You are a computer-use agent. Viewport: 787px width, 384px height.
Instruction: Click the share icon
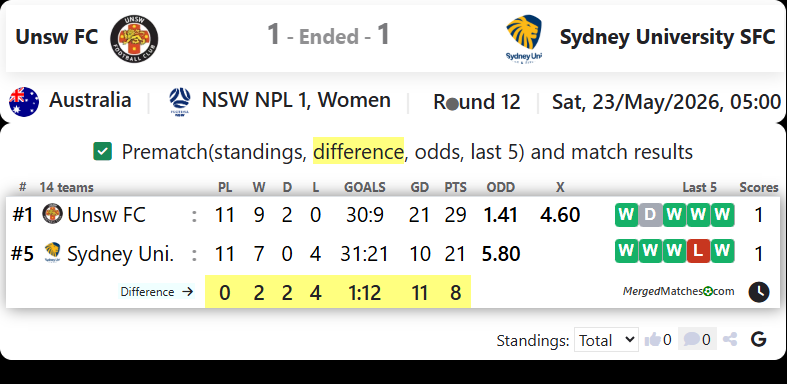pos(730,340)
